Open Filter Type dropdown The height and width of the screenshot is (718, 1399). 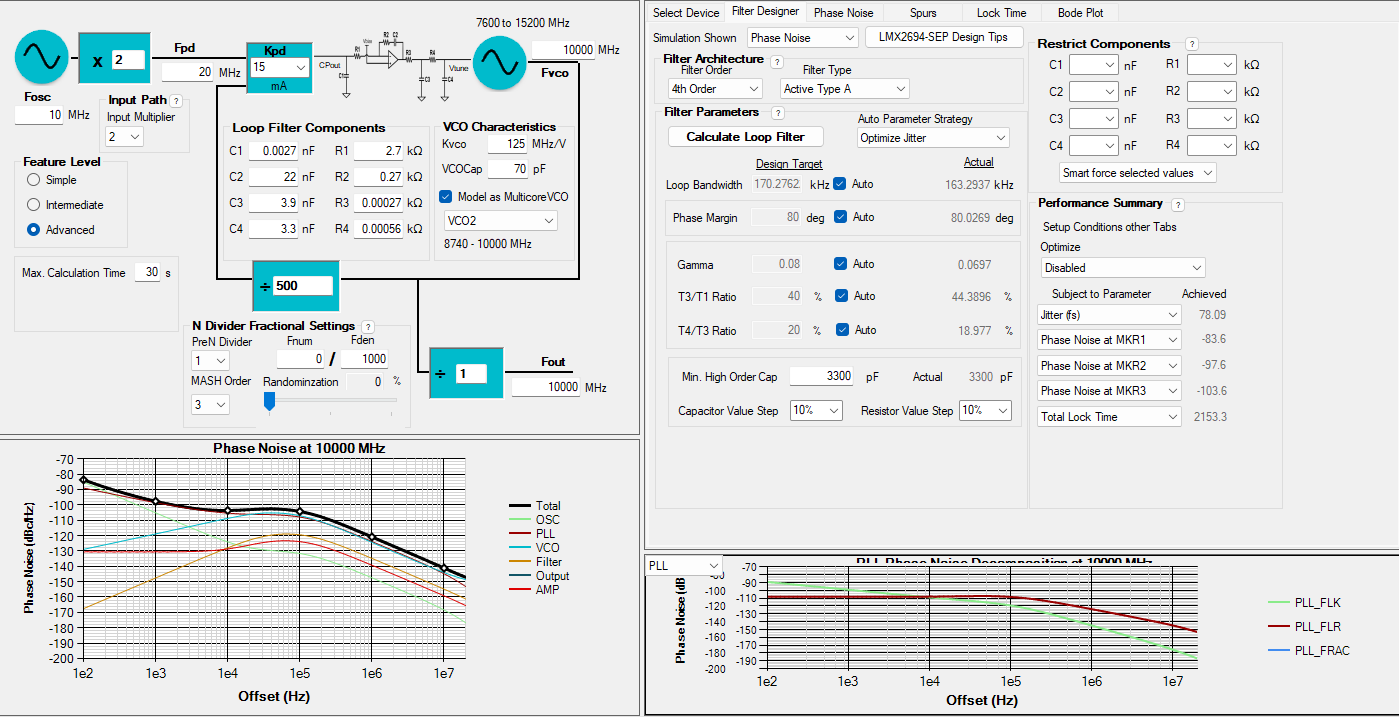[x=845, y=89]
